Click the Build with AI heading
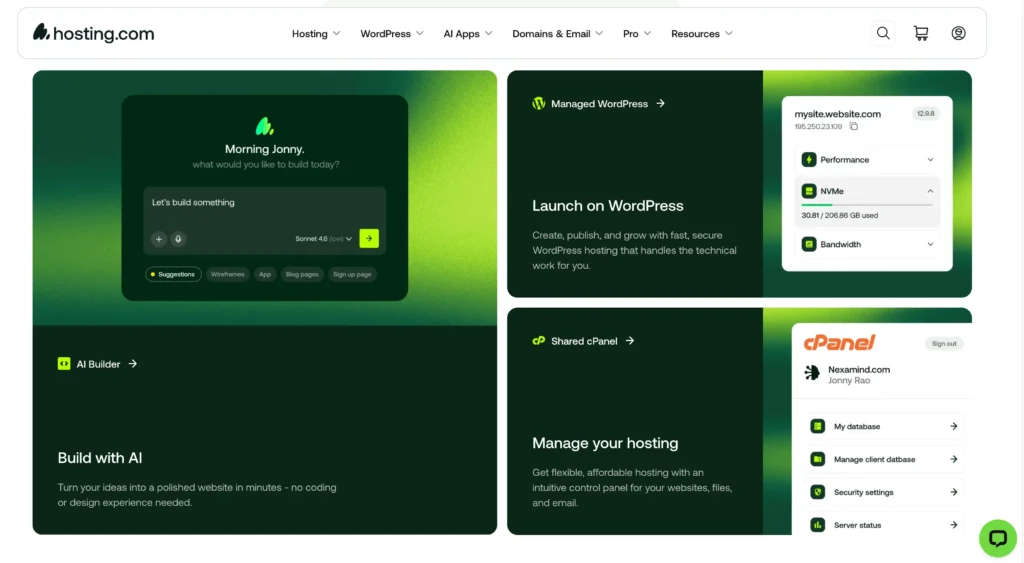Viewport: 1024px width, 563px height. [100, 458]
